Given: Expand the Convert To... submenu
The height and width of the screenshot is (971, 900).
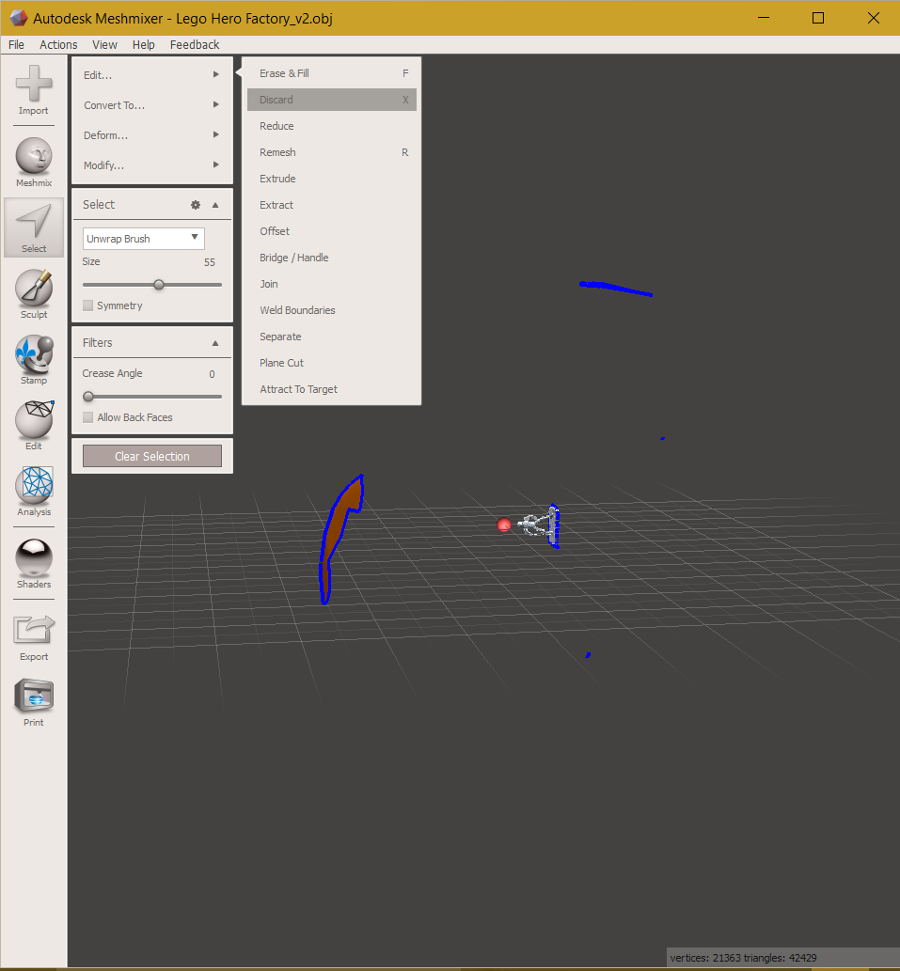Looking at the screenshot, I should [x=152, y=105].
